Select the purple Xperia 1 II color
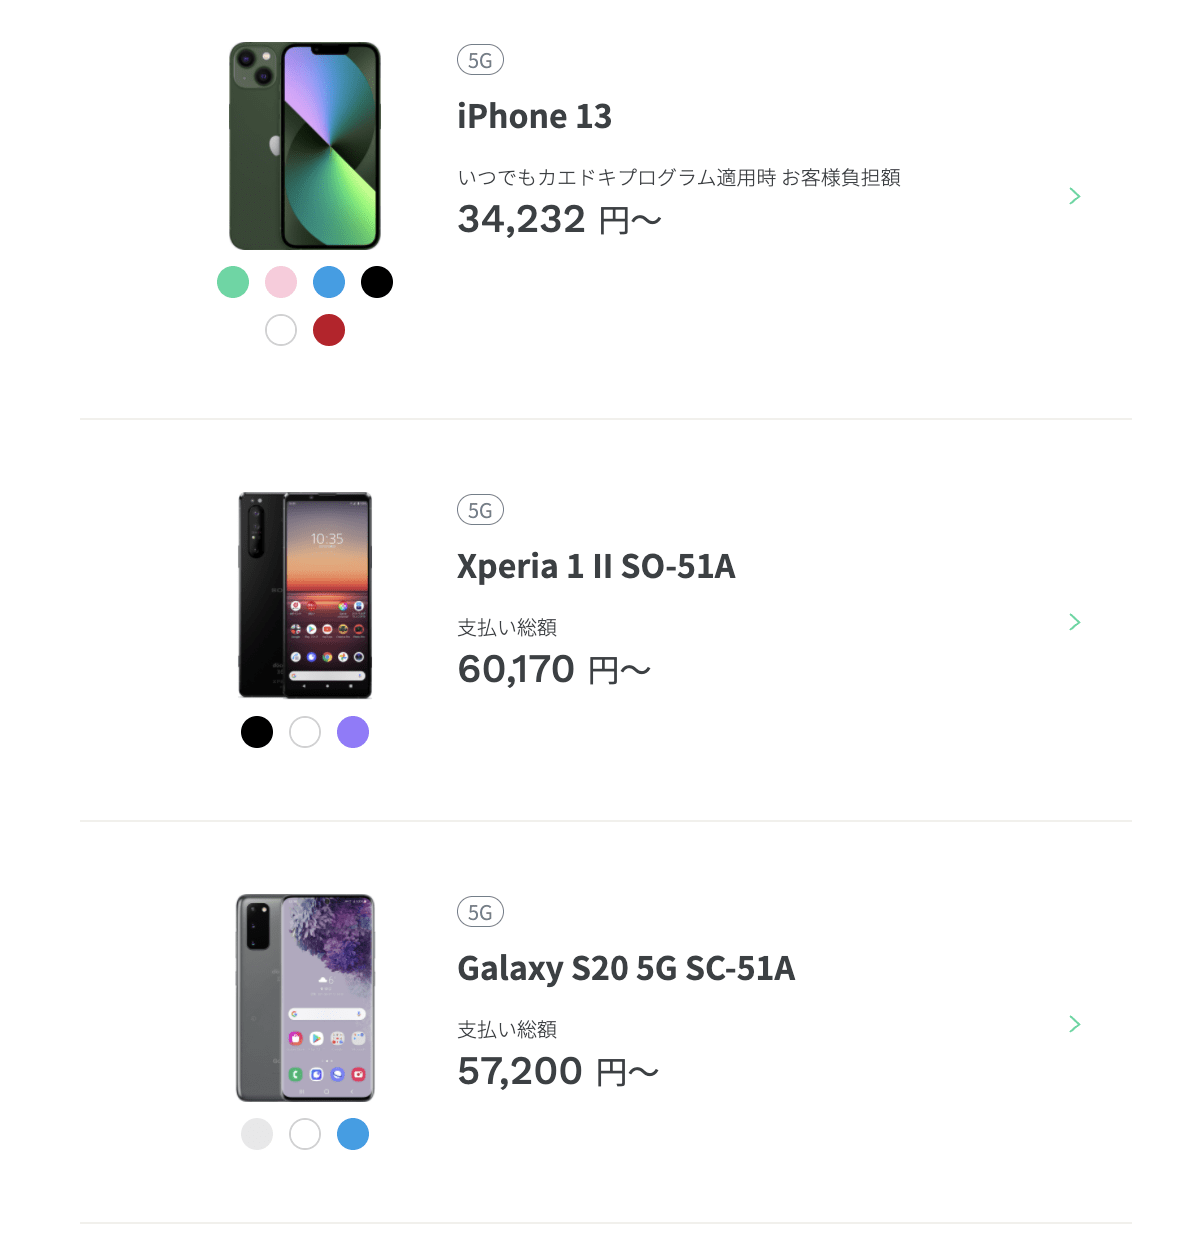This screenshot has width=1197, height=1236. point(353,732)
